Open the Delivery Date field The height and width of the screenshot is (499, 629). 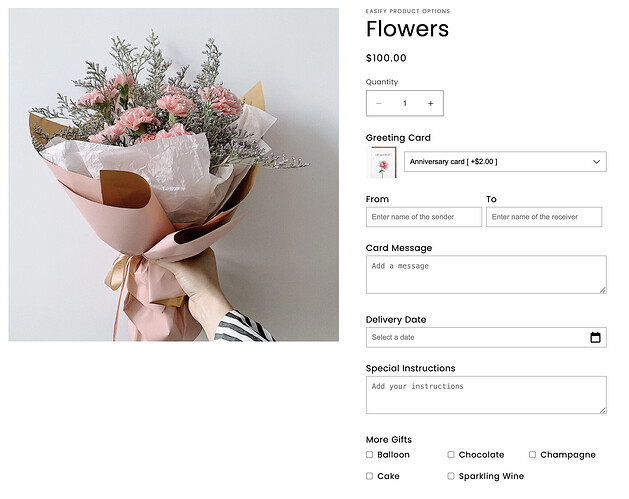(475, 338)
